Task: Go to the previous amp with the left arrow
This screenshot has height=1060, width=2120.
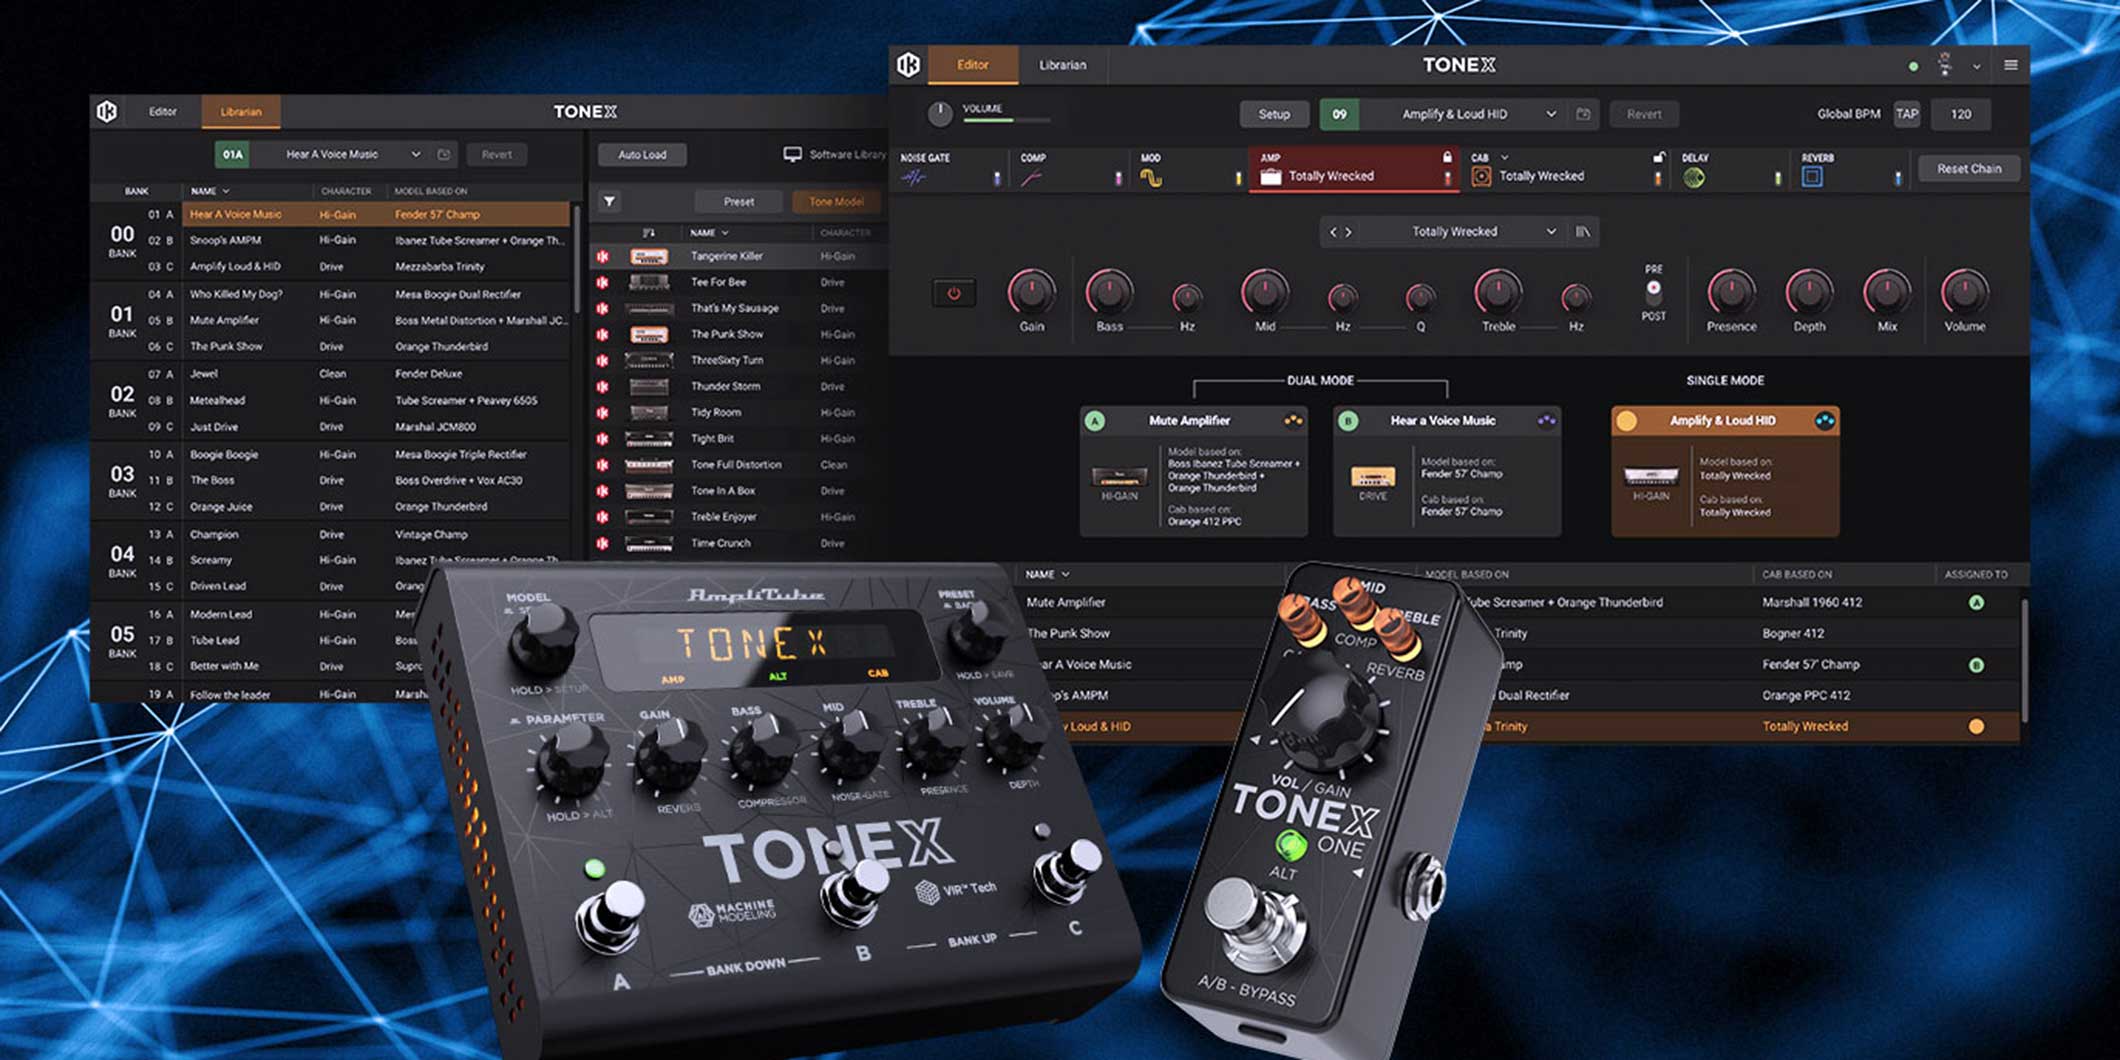Action: (1333, 232)
